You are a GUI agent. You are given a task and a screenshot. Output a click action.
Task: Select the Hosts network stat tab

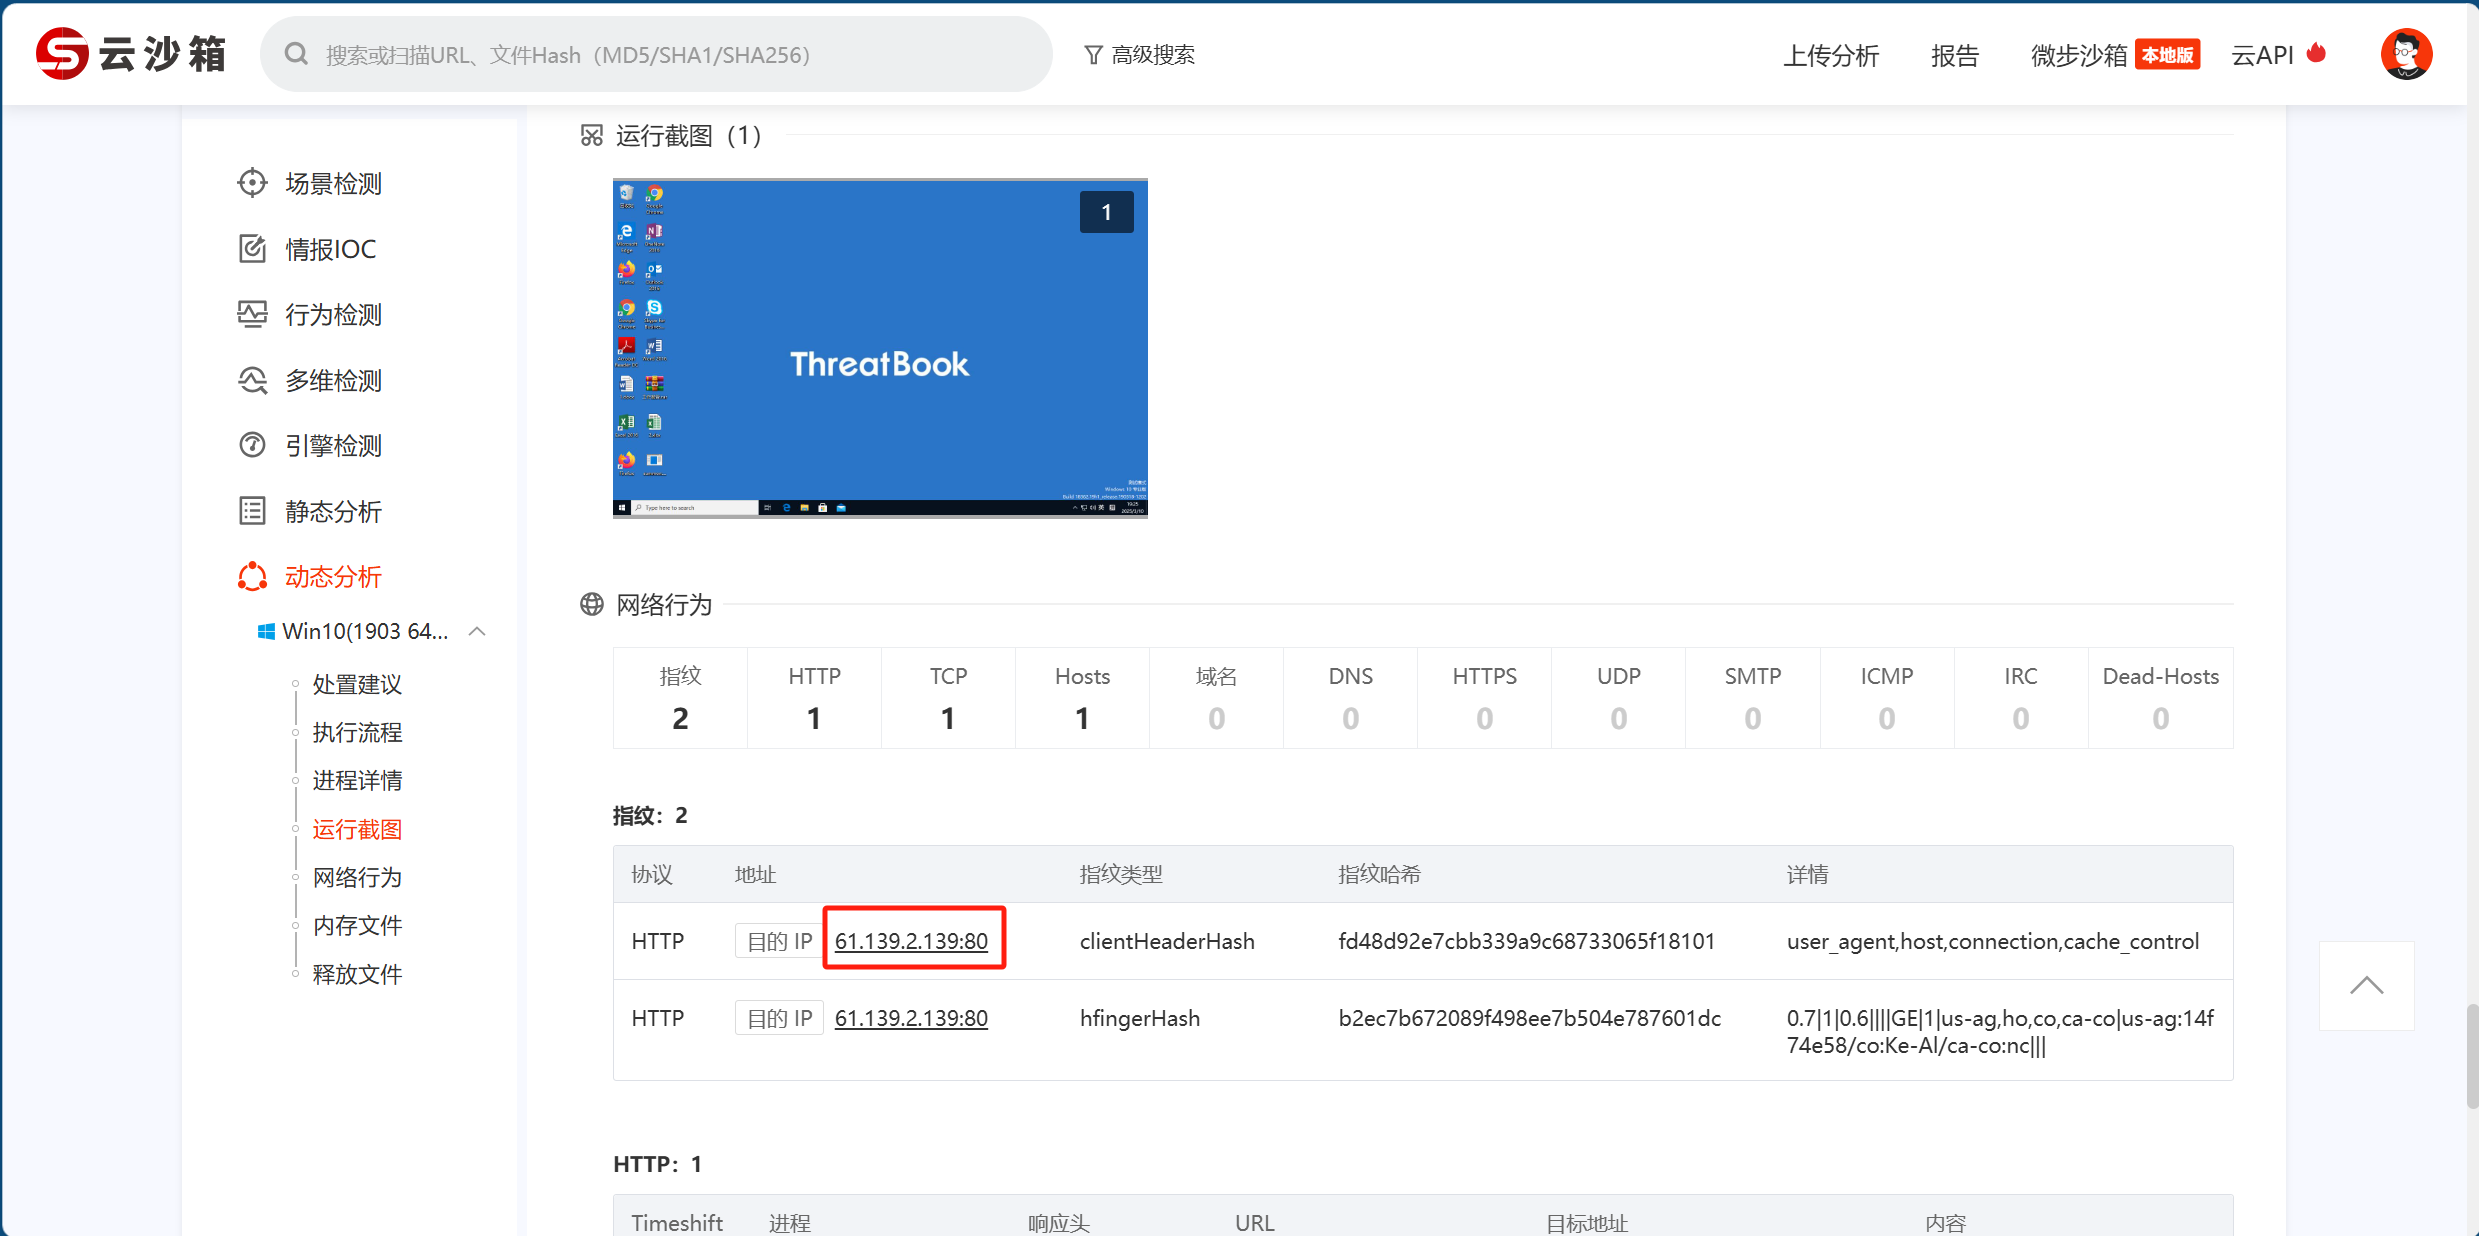click(x=1081, y=697)
